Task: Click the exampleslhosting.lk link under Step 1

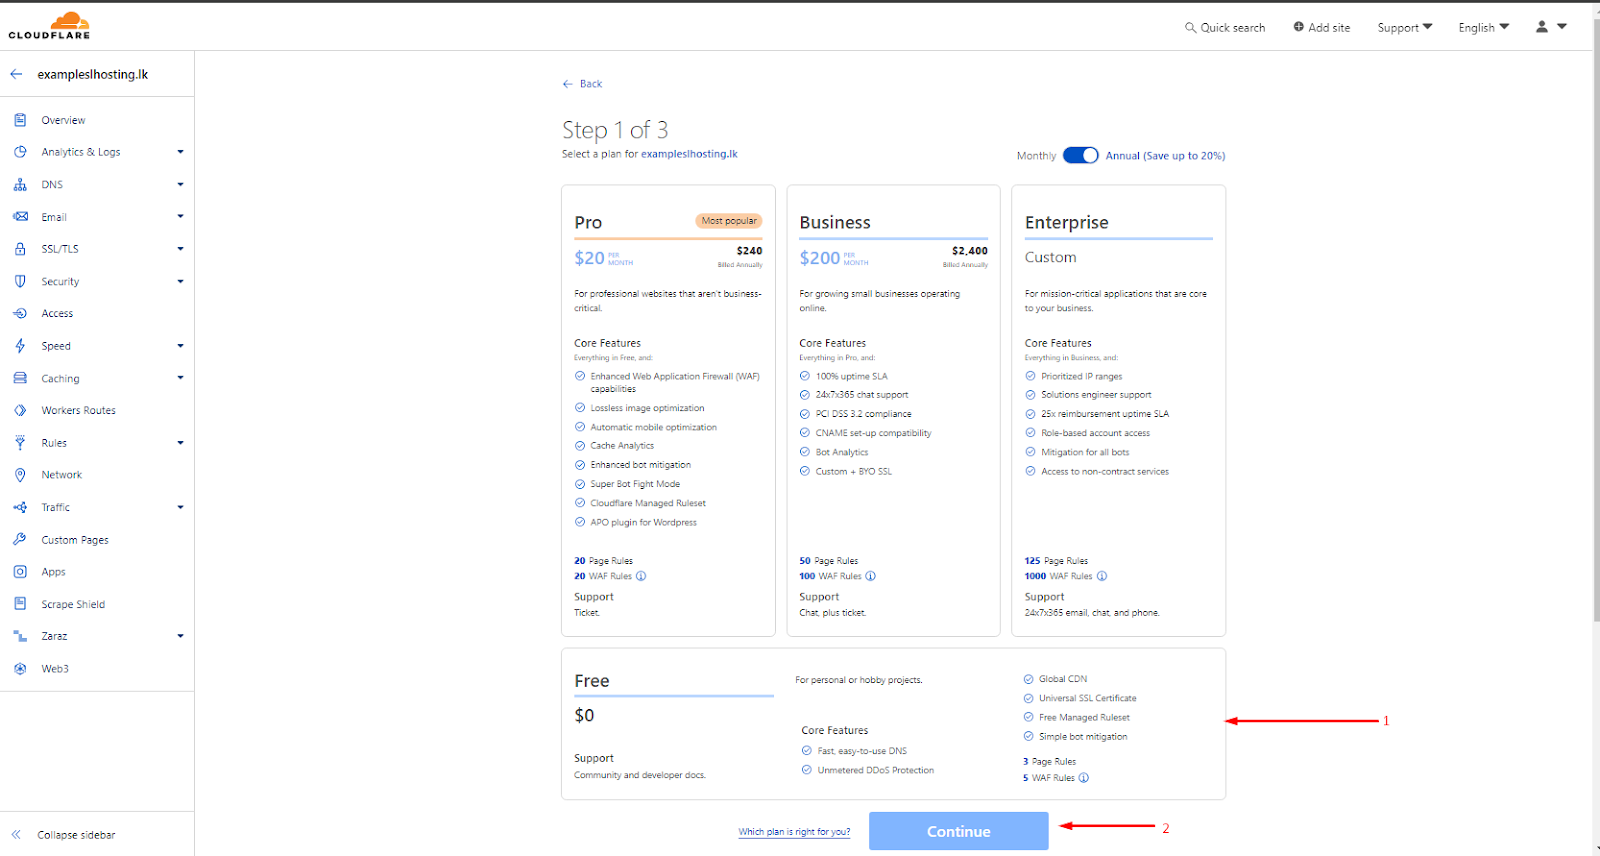Action: 689,154
